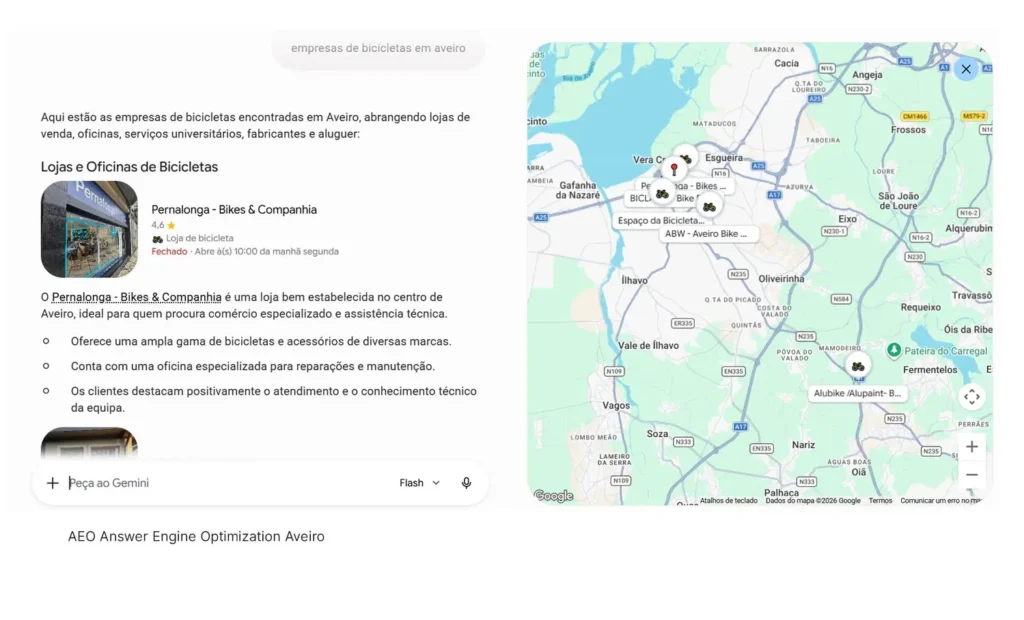The image size is (1024, 620).
Task: Click the 'Vagos' town label on the map
Action: (616, 406)
